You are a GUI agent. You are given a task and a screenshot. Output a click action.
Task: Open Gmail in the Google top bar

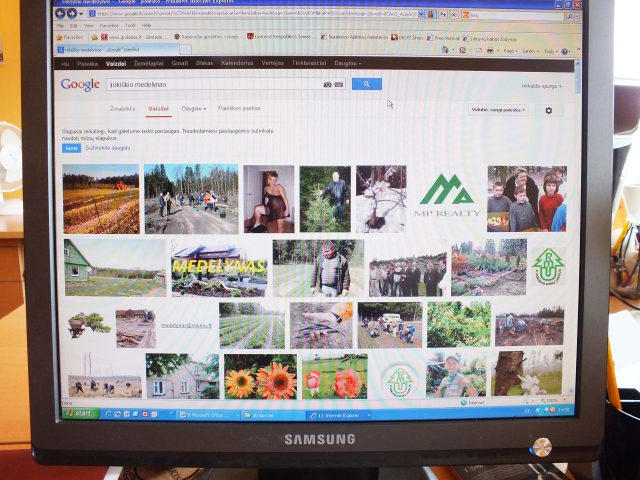[x=180, y=63]
